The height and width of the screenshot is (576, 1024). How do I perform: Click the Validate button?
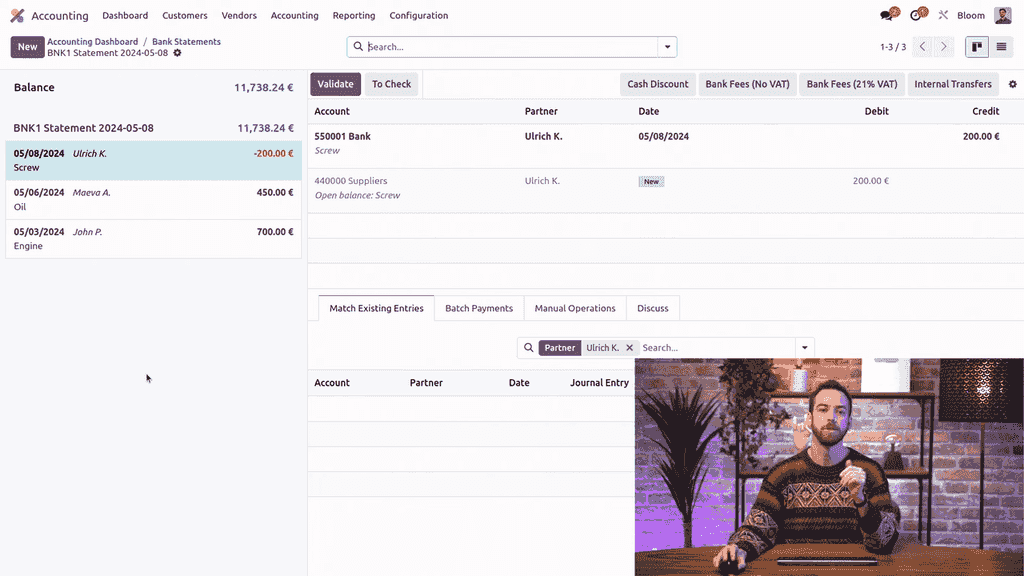click(335, 84)
